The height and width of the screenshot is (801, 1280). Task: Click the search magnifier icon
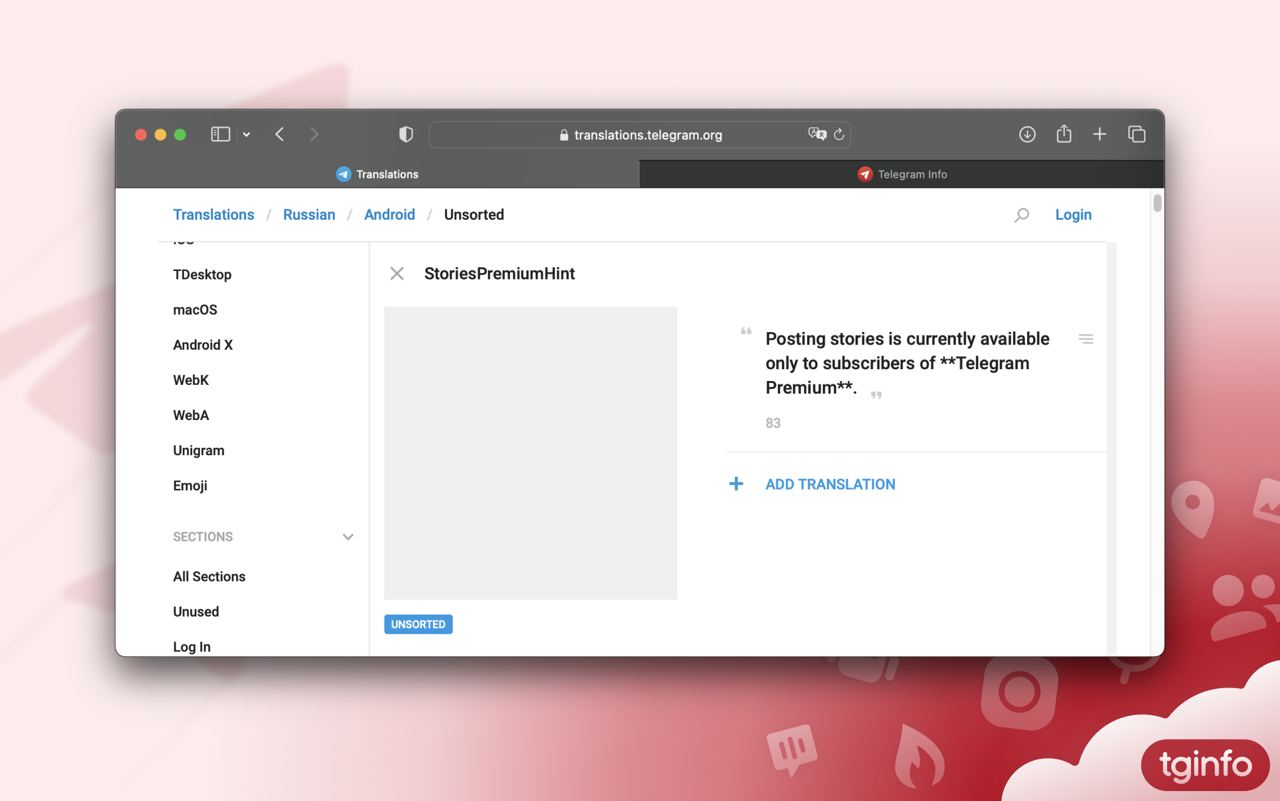(x=1021, y=215)
